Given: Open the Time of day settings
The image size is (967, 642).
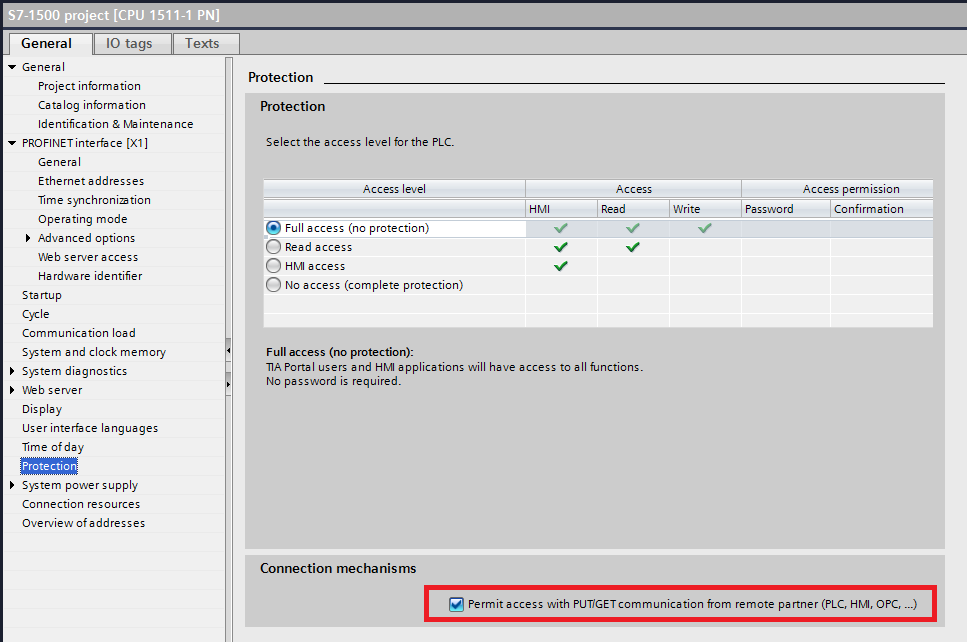Looking at the screenshot, I should [x=53, y=447].
